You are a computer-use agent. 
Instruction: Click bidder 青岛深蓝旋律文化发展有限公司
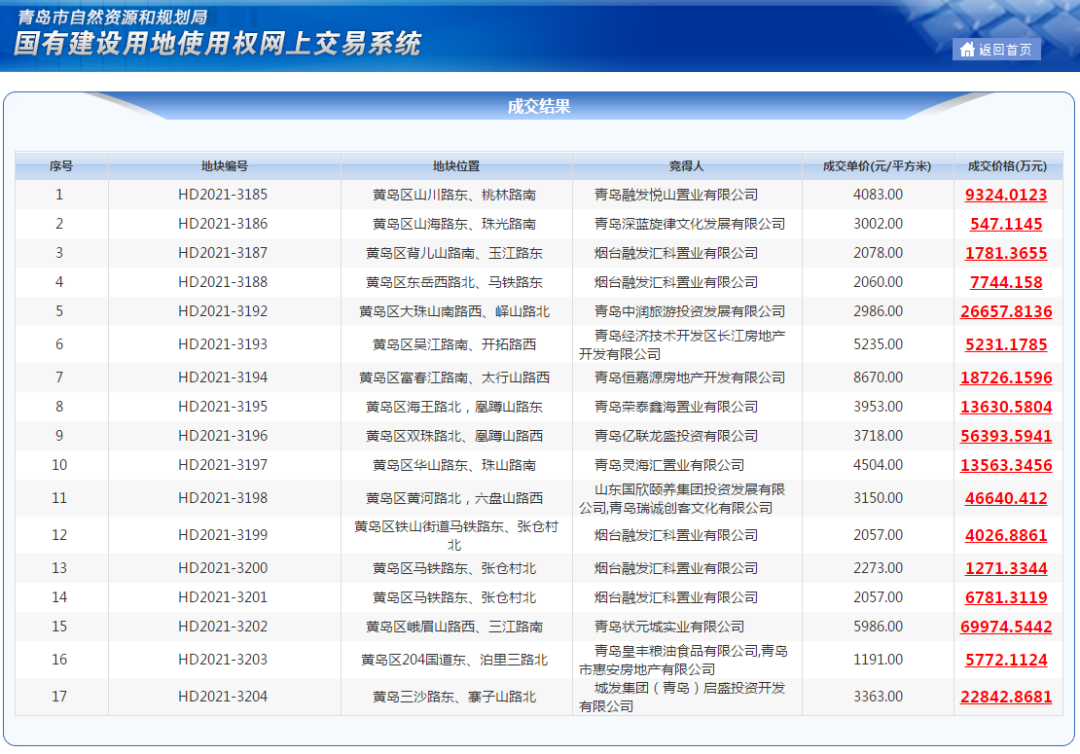pos(689,224)
